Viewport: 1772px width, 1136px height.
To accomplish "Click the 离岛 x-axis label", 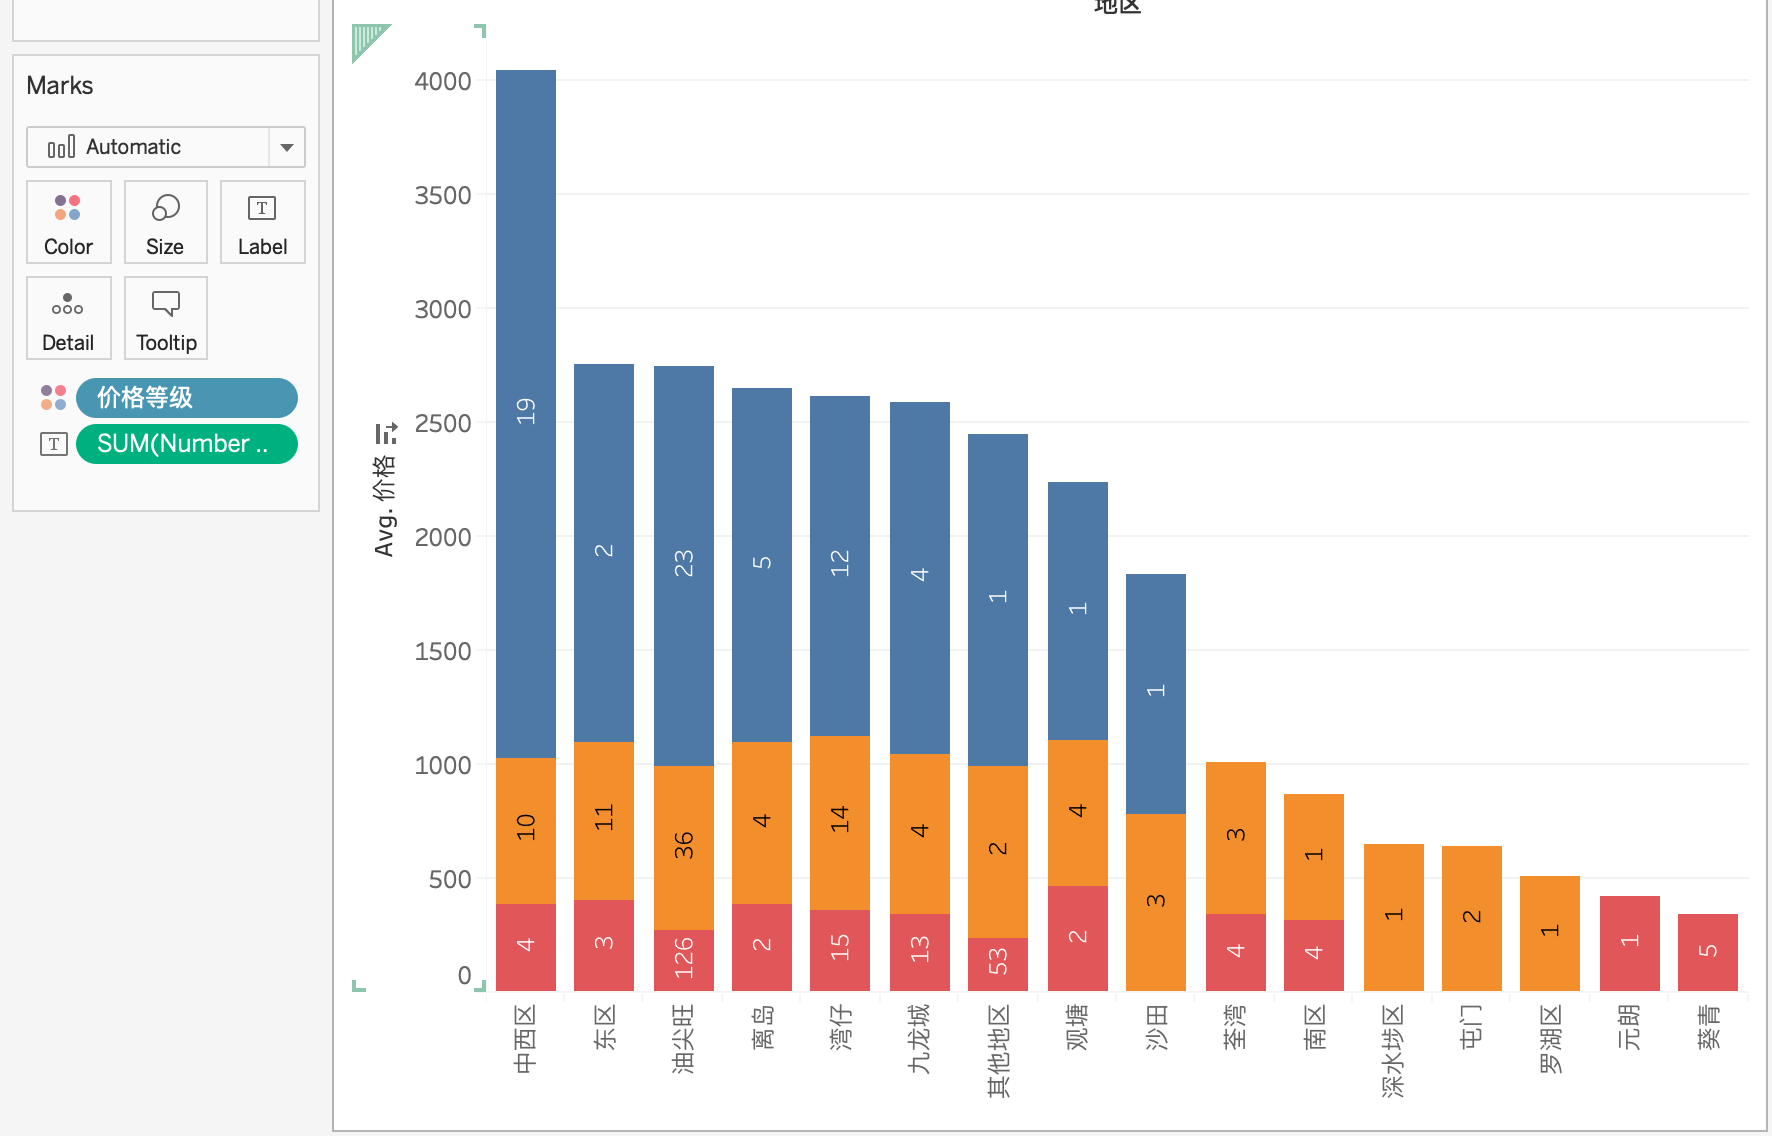I will pyautogui.click(x=762, y=1027).
